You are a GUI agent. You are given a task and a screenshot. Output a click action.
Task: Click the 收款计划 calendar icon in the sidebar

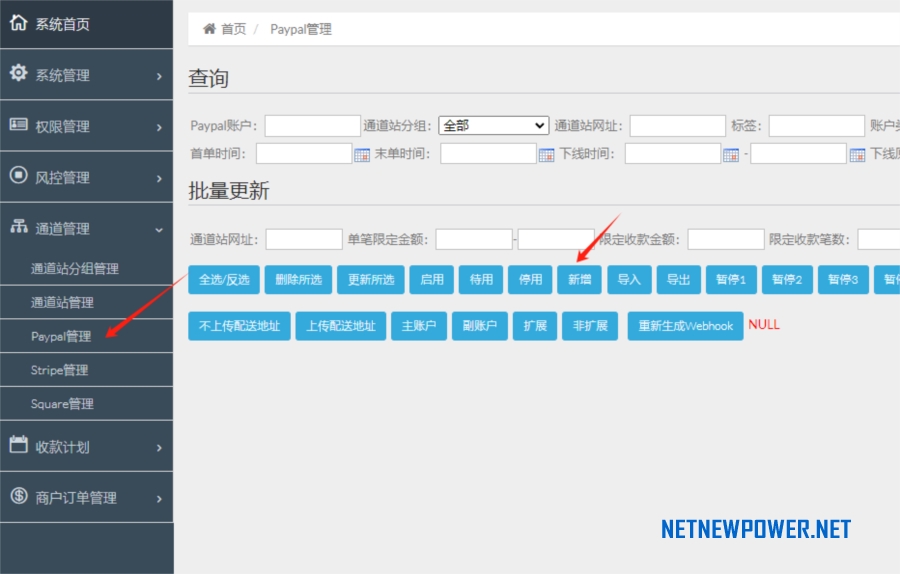point(18,444)
